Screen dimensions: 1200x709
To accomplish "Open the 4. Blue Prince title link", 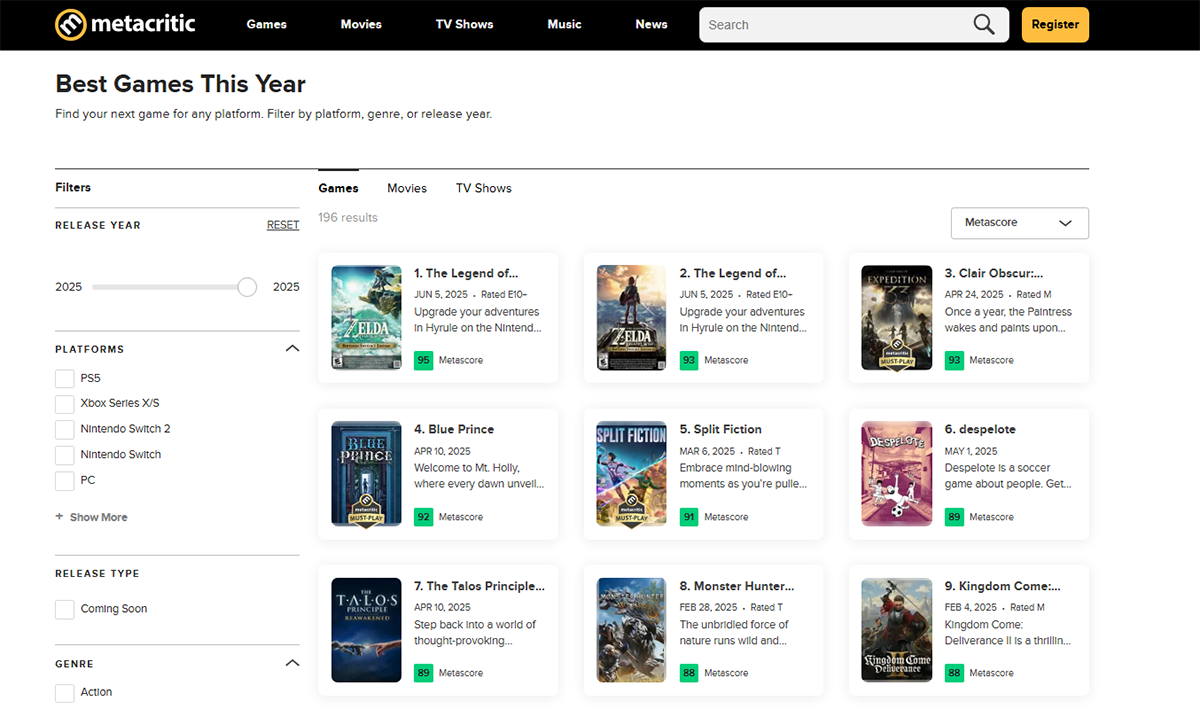I will point(454,429).
